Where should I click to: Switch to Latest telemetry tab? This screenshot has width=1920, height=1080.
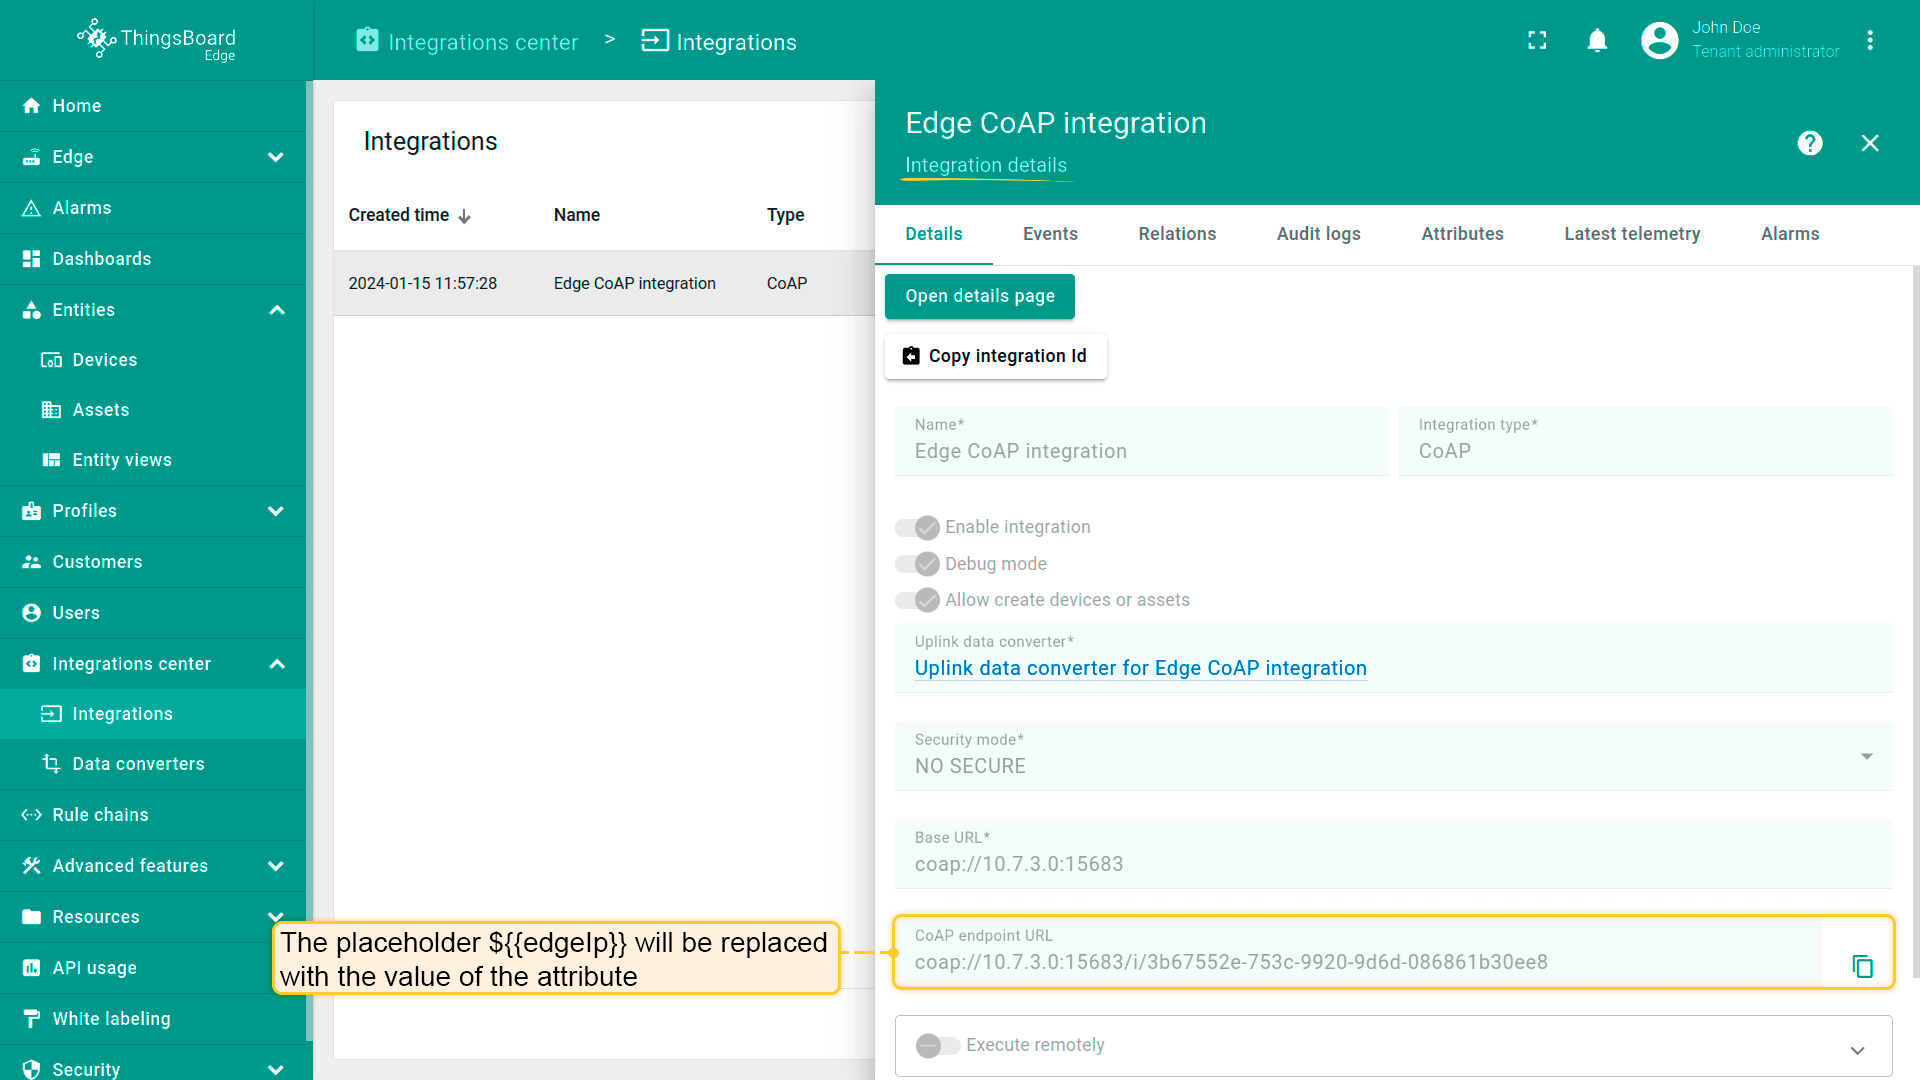tap(1632, 234)
